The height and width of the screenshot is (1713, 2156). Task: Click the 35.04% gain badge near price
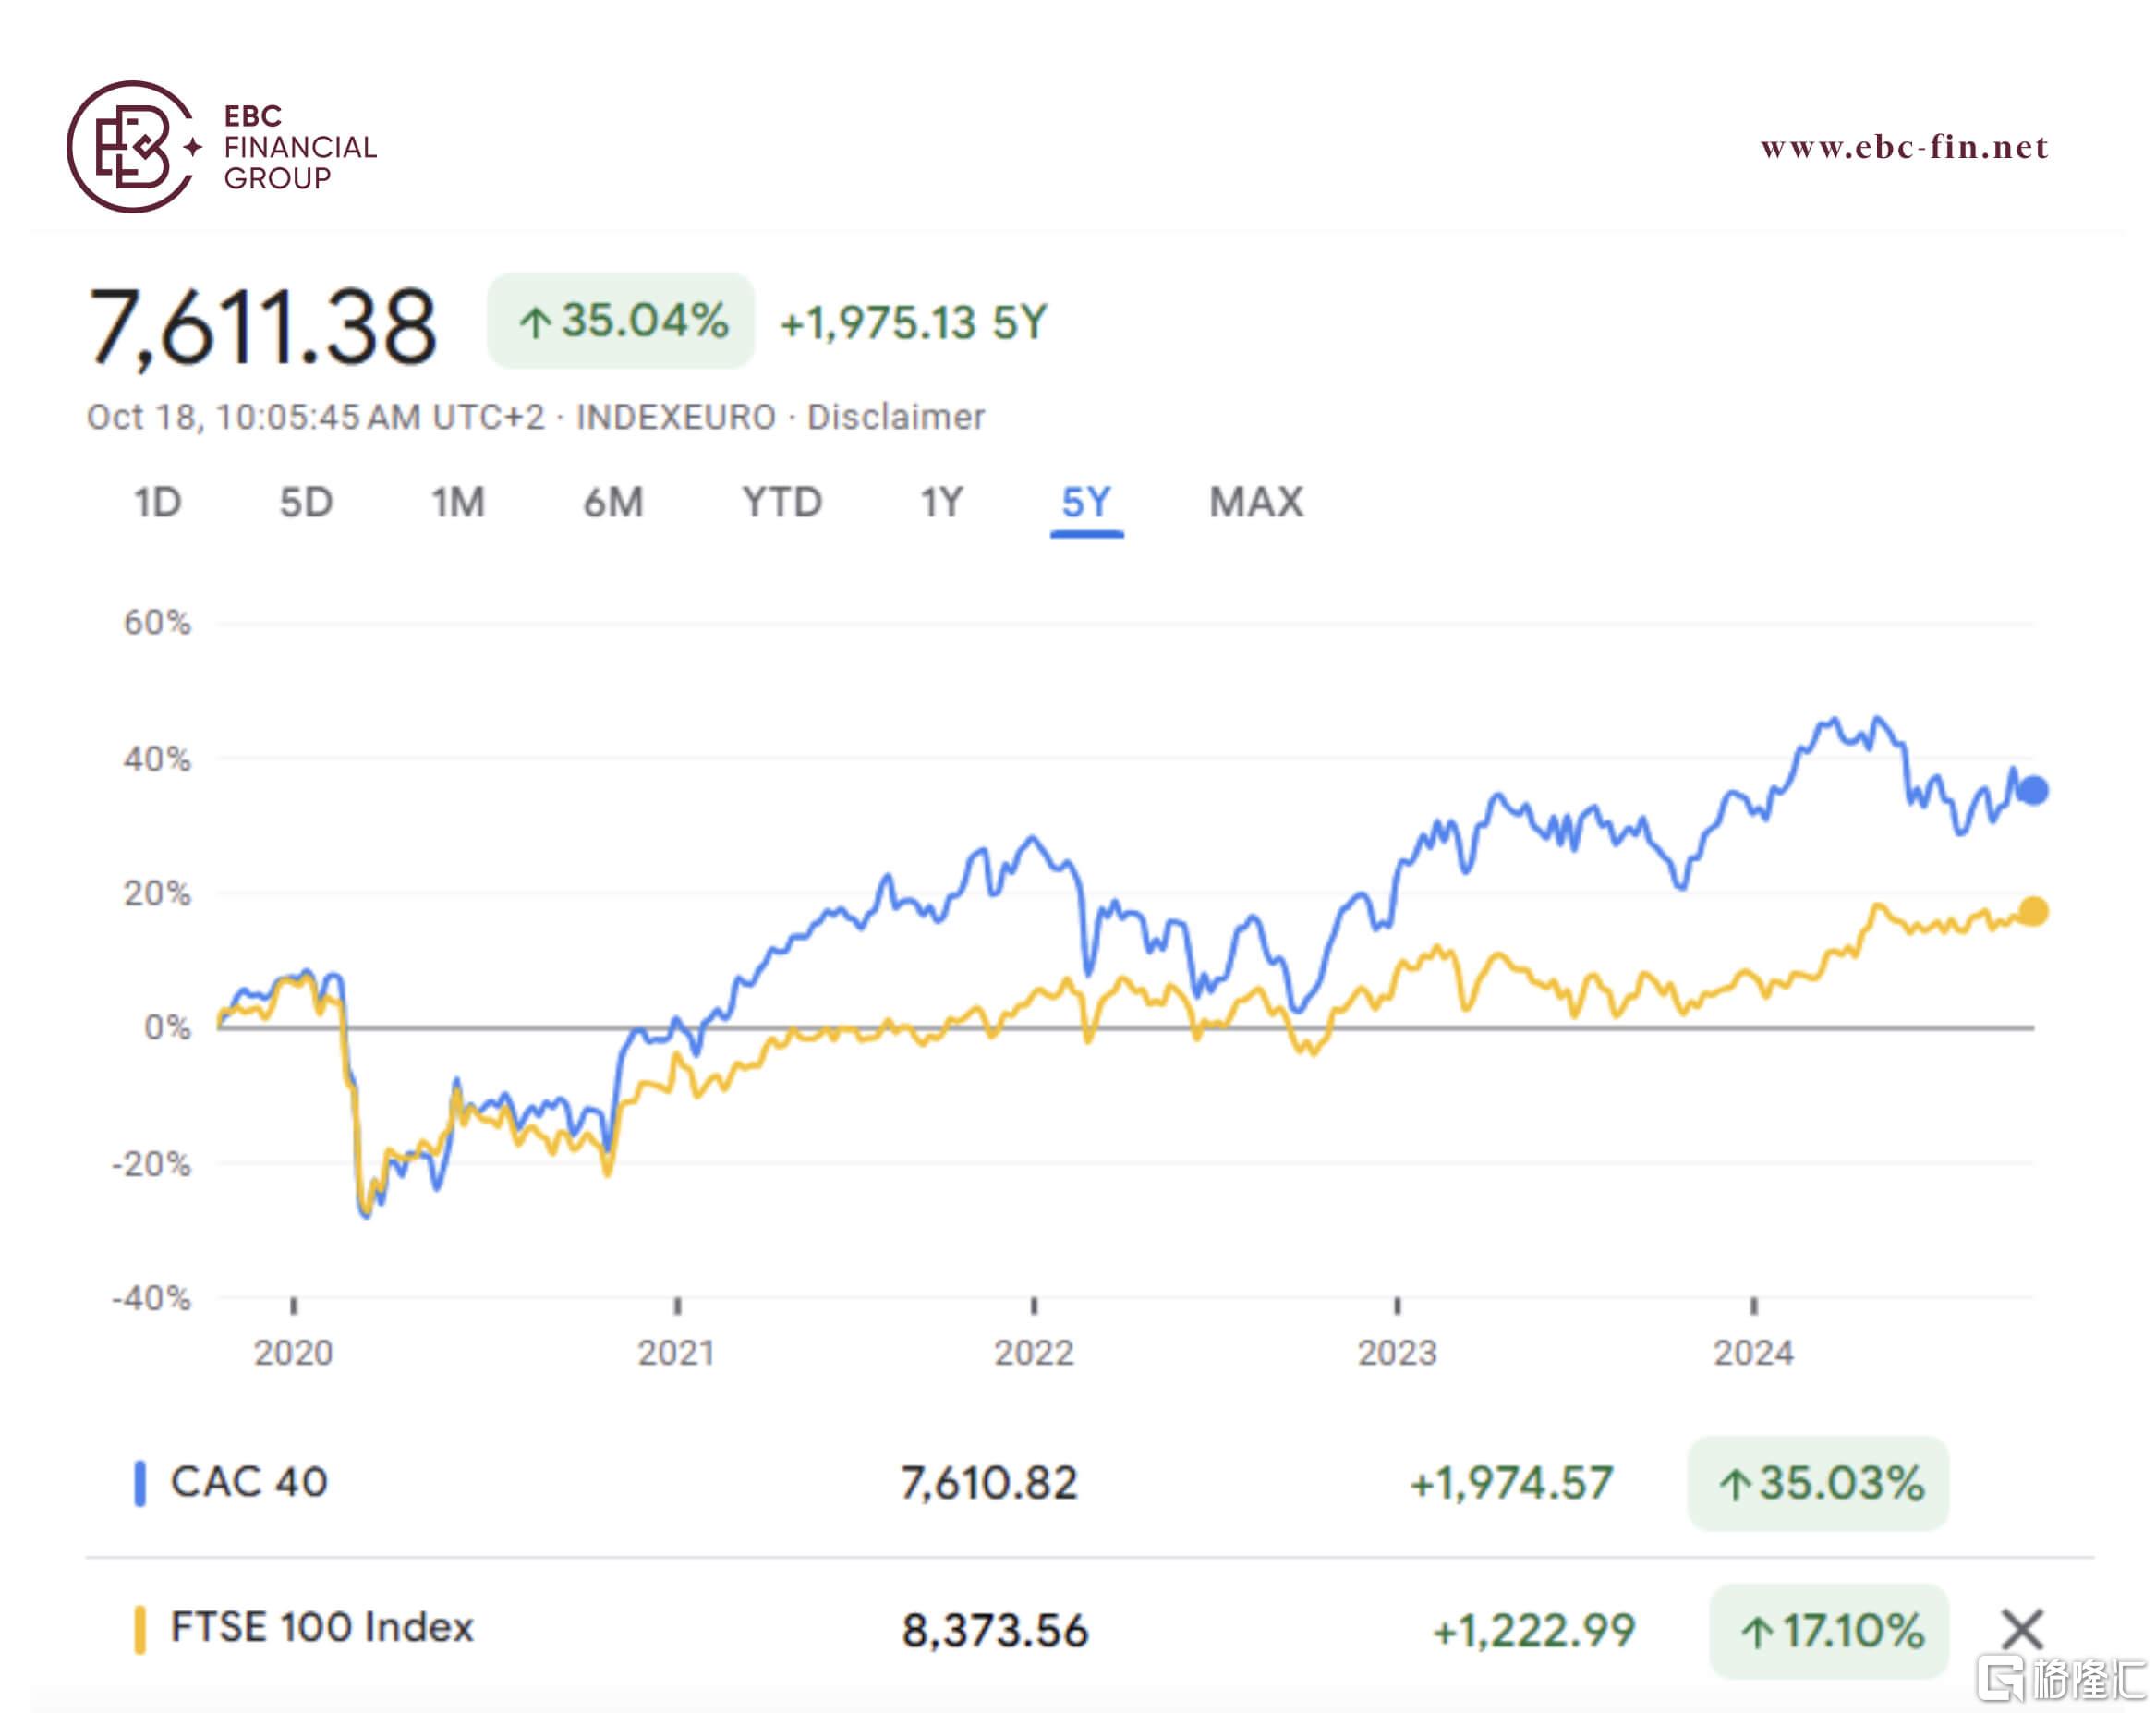click(621, 321)
